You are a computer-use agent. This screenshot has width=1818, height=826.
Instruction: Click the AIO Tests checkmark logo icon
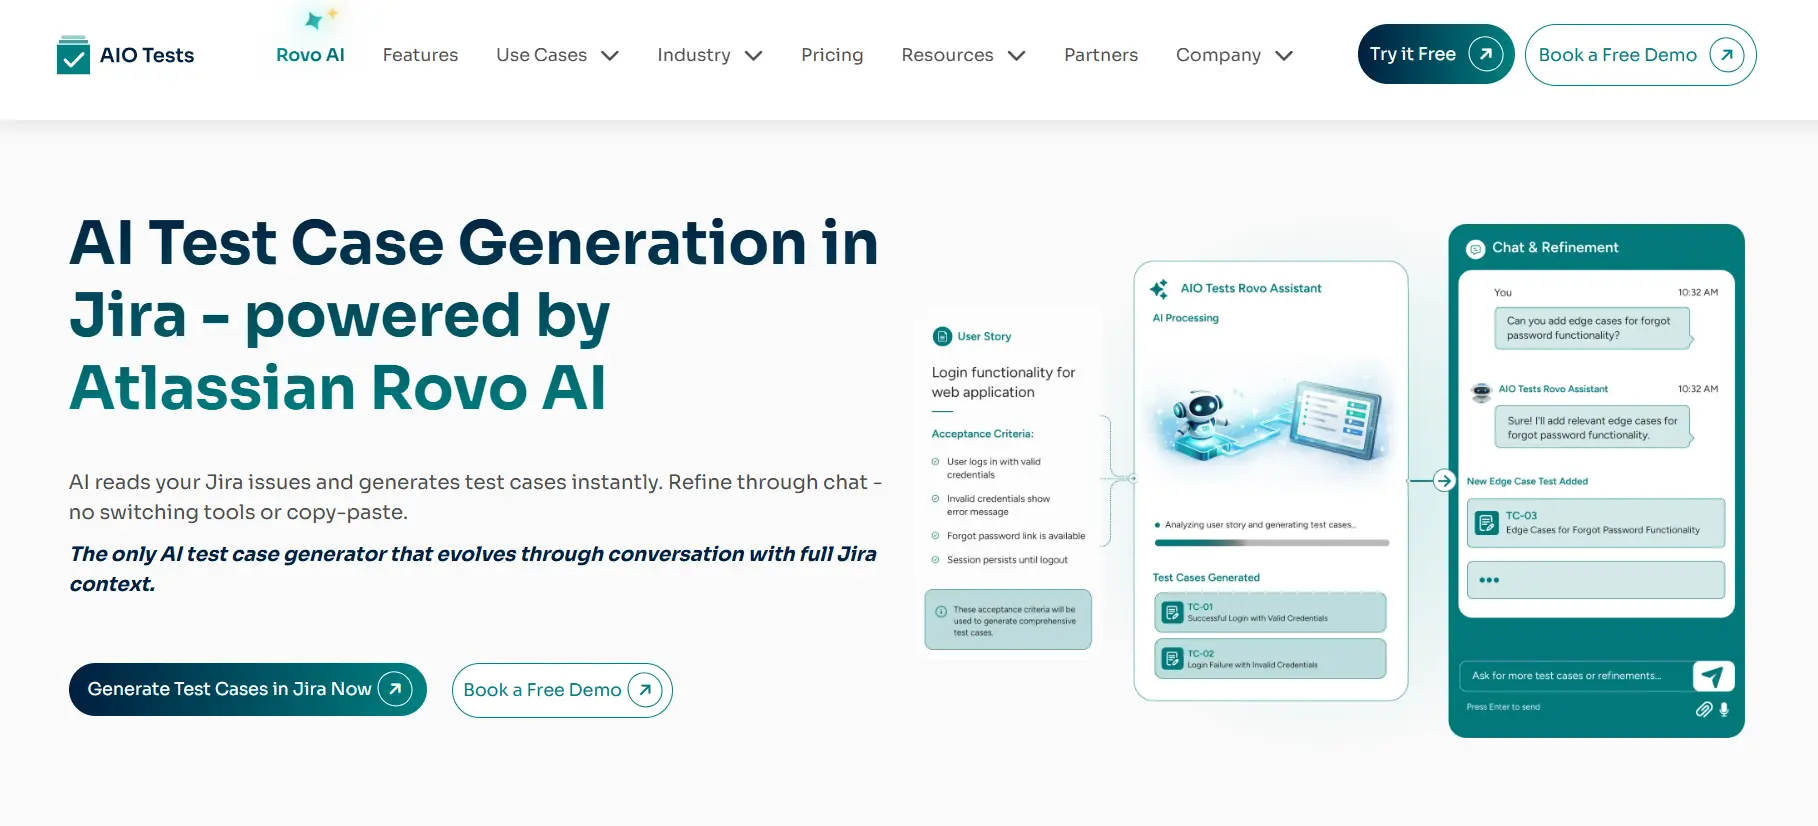[x=73, y=55]
